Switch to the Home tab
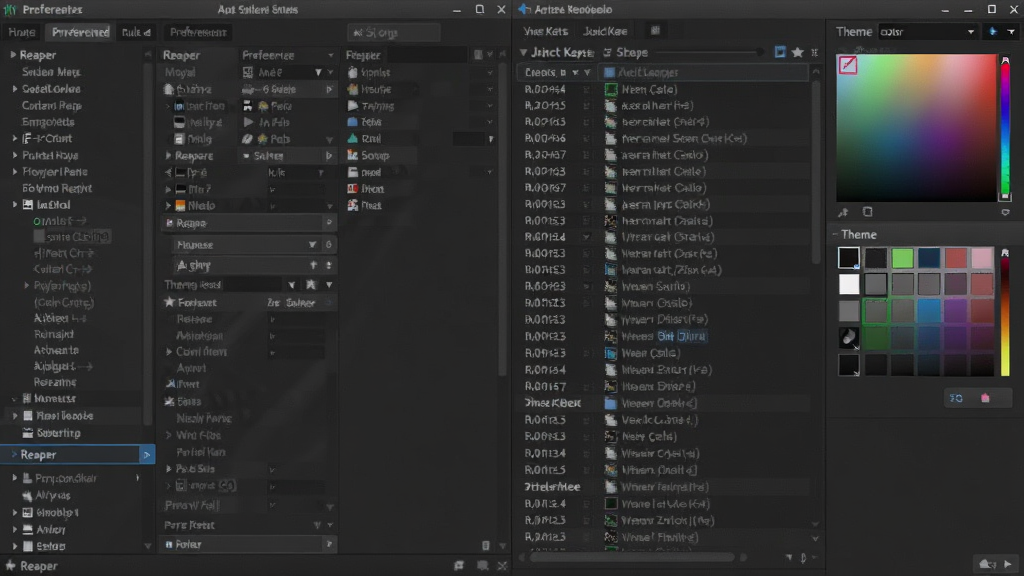This screenshot has width=1024, height=576. (22, 32)
